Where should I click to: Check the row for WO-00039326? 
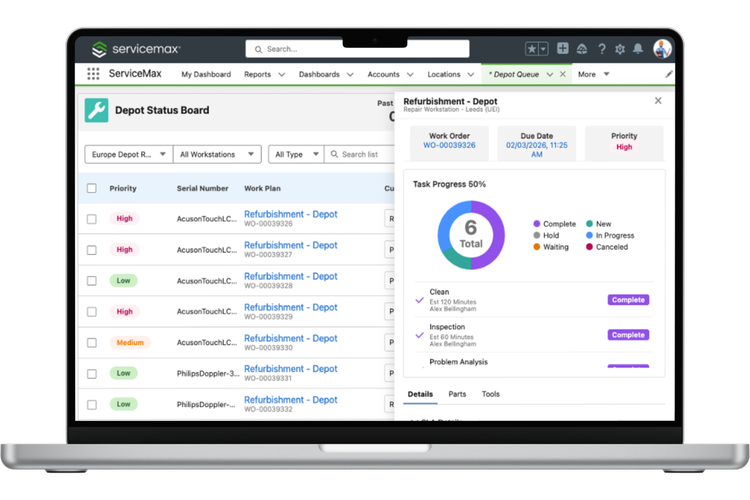(x=92, y=219)
